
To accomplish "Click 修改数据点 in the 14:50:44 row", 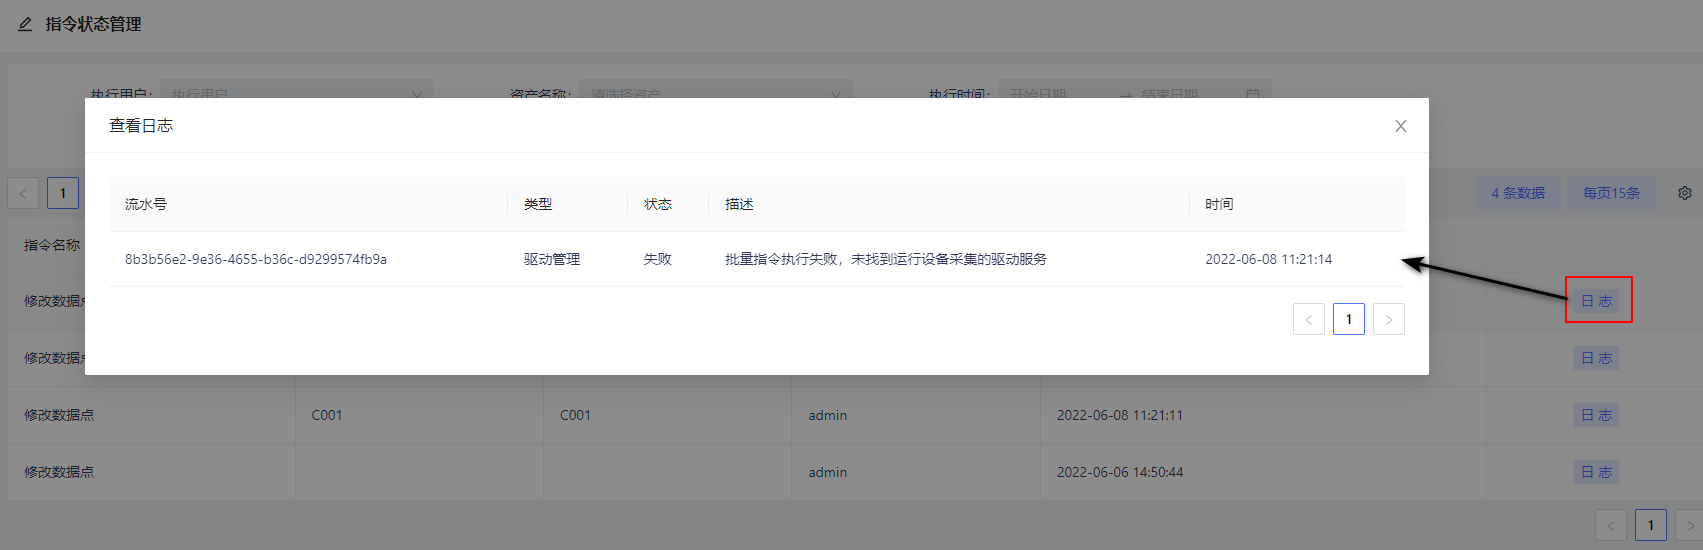I will (59, 472).
